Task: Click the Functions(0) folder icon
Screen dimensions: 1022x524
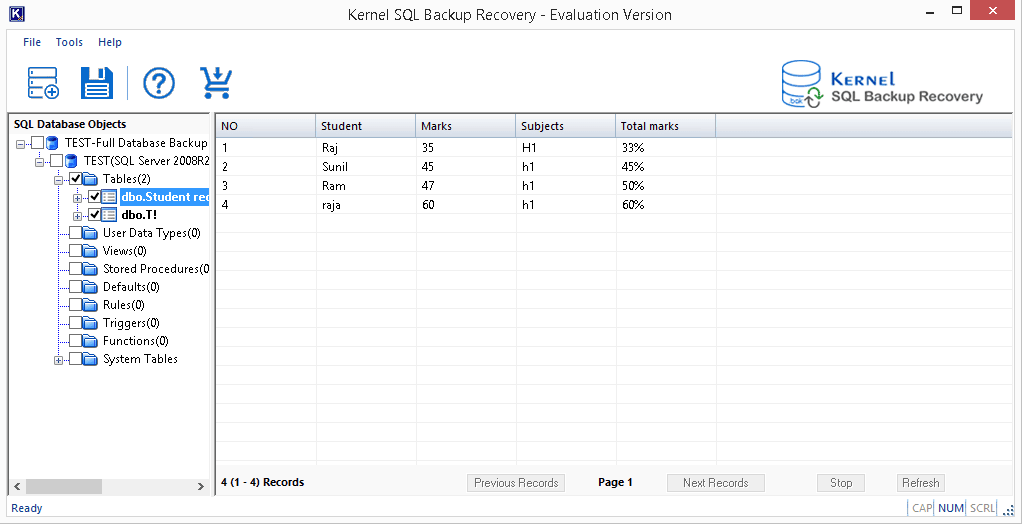Action: (x=90, y=341)
